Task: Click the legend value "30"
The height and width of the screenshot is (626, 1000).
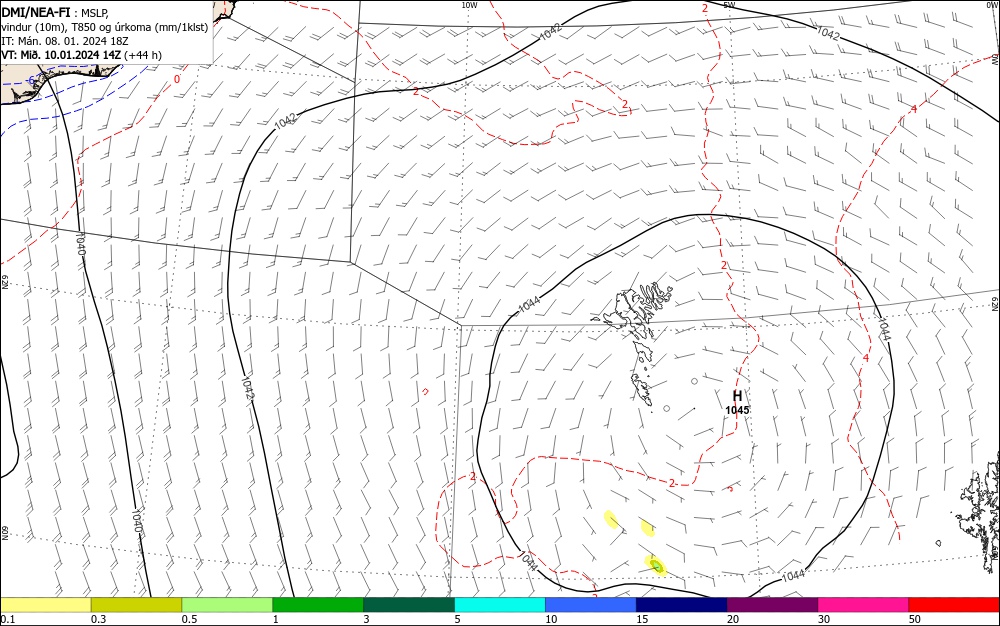Action: [824, 619]
